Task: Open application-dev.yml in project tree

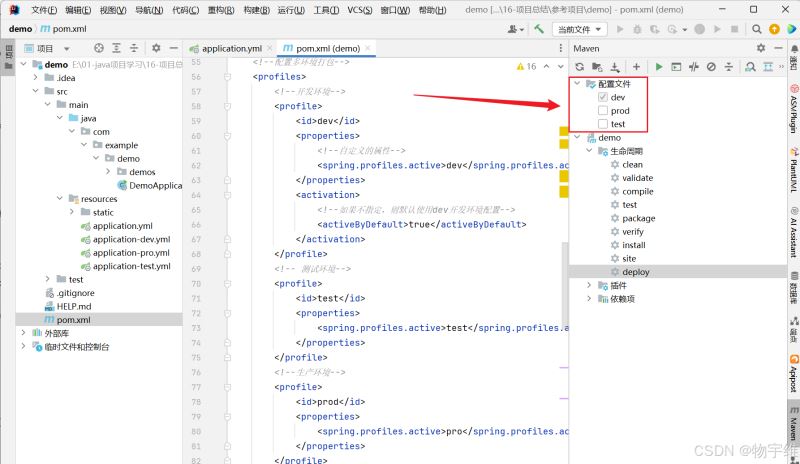Action: click(131, 239)
